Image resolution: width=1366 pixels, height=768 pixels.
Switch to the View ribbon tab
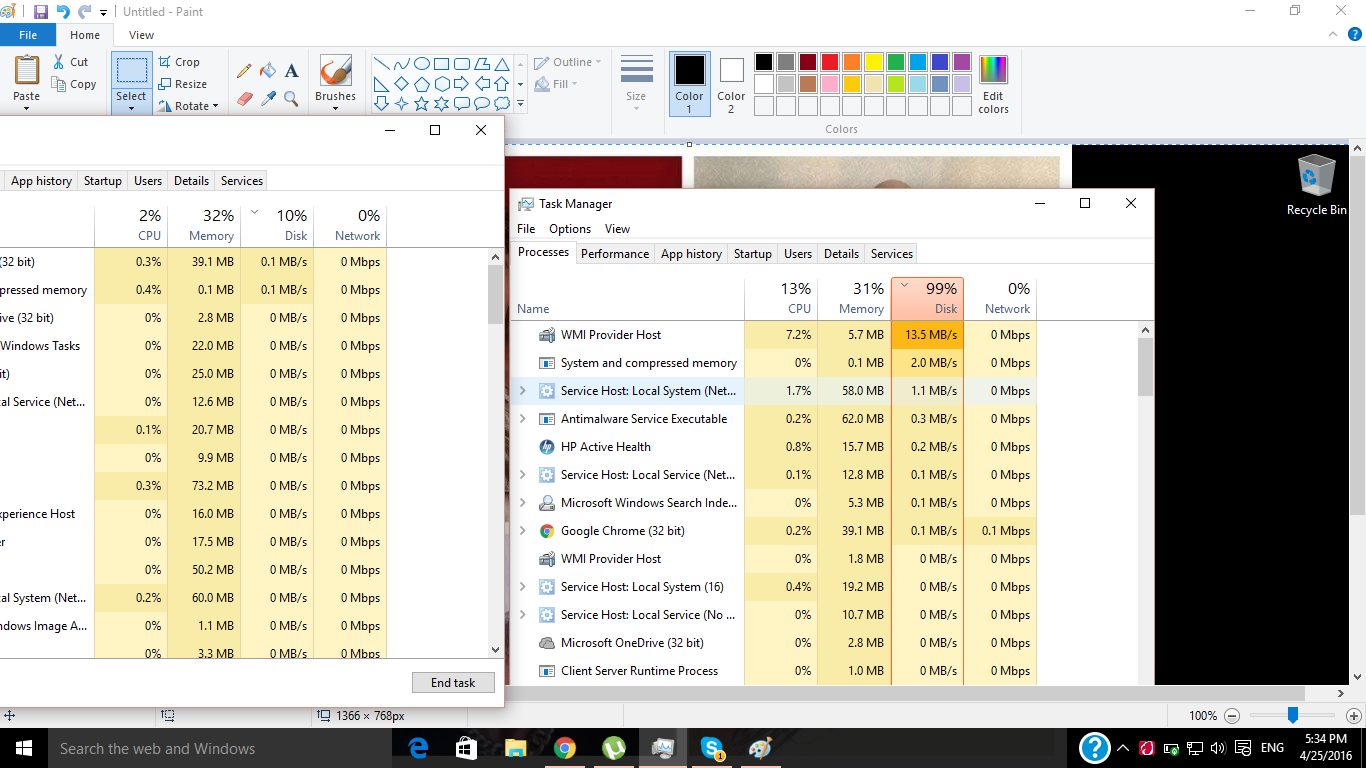click(141, 35)
